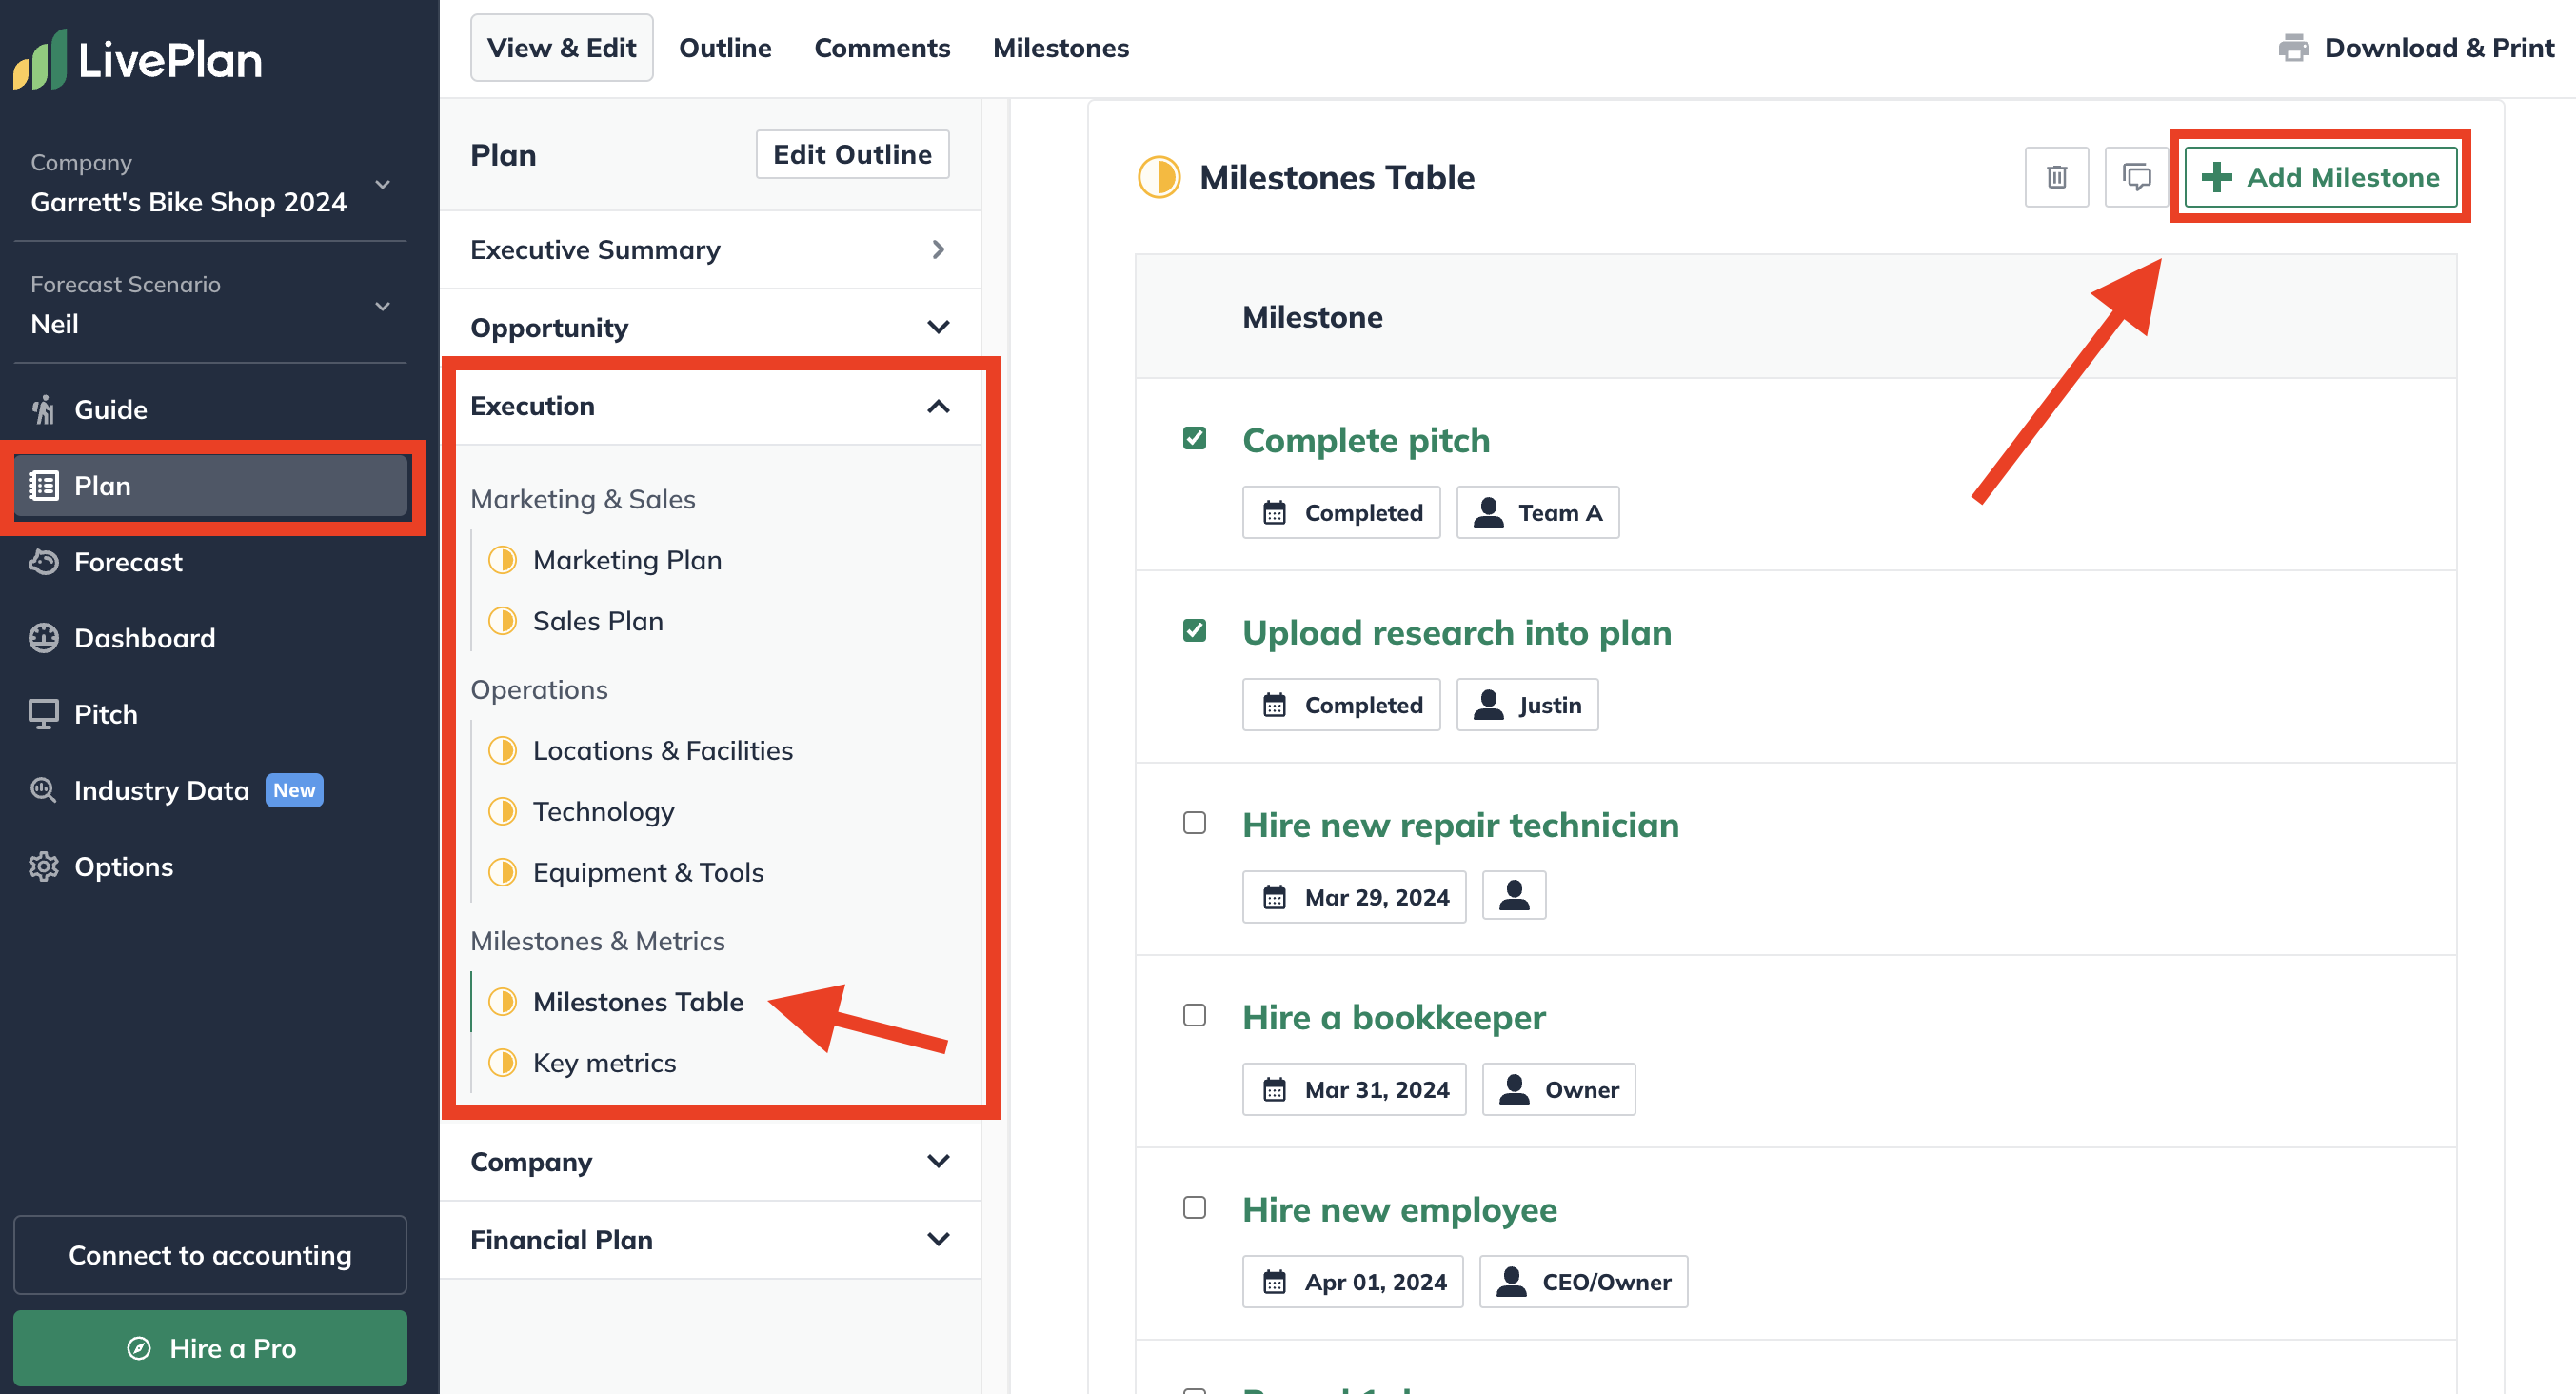Open Equipment & Tools in the outline
The image size is (2576, 1394).
[x=648, y=872]
